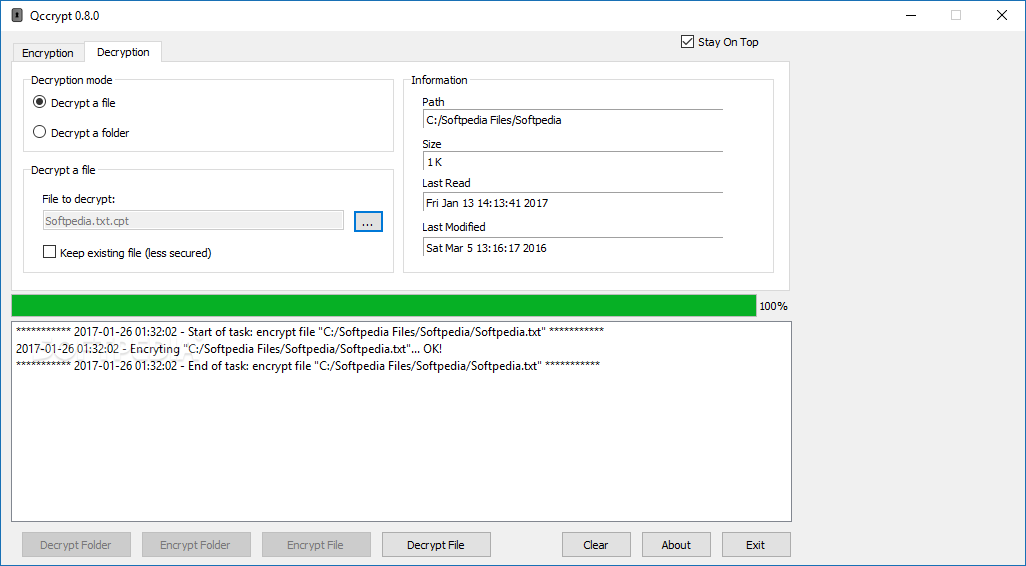Click the Size field showing 1 K
The image size is (1026, 566).
click(573, 162)
